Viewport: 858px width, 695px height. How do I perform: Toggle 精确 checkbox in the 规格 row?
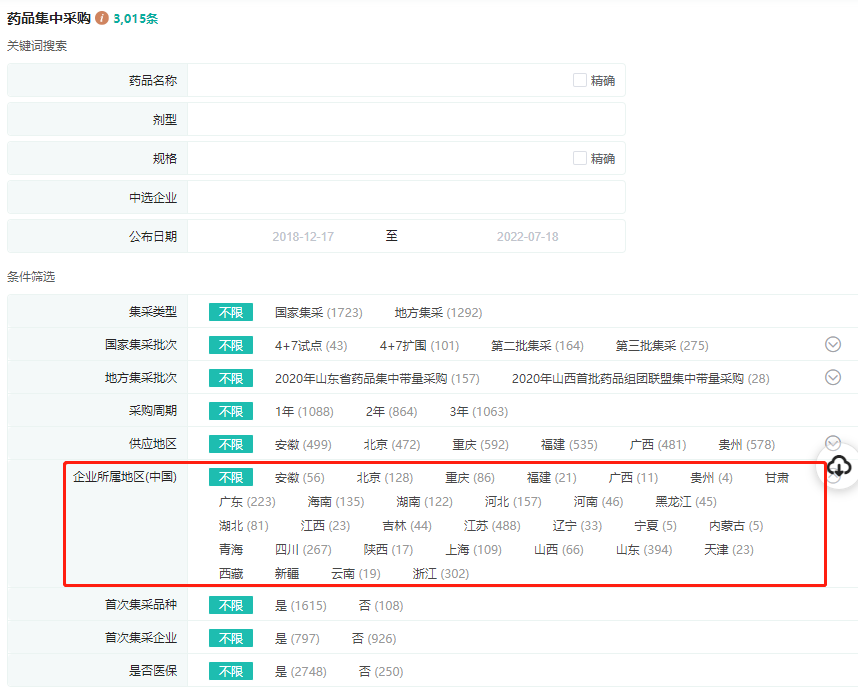tap(580, 158)
